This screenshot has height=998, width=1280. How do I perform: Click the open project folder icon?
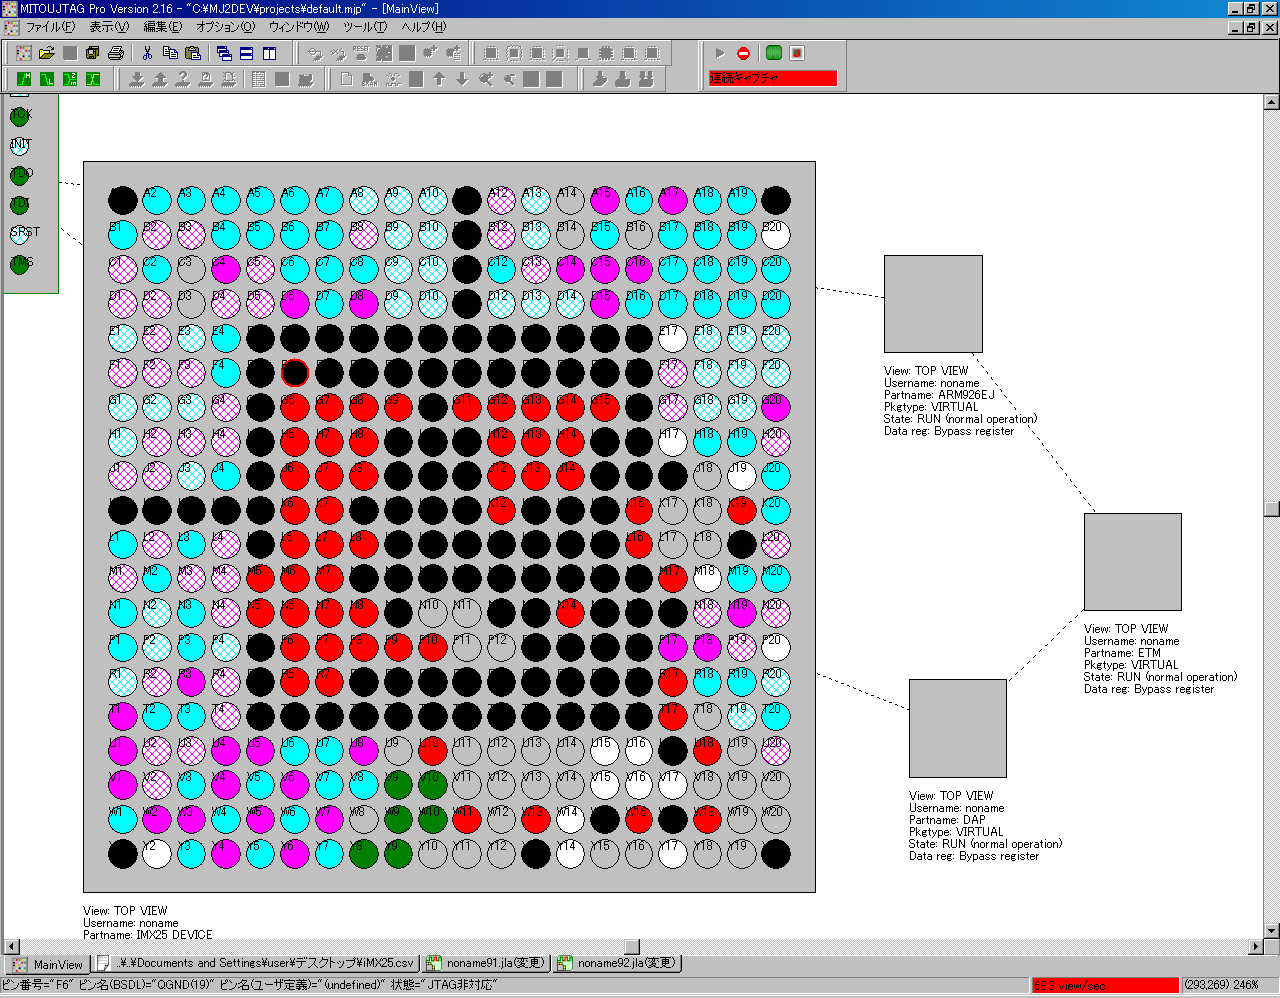pyautogui.click(x=46, y=53)
